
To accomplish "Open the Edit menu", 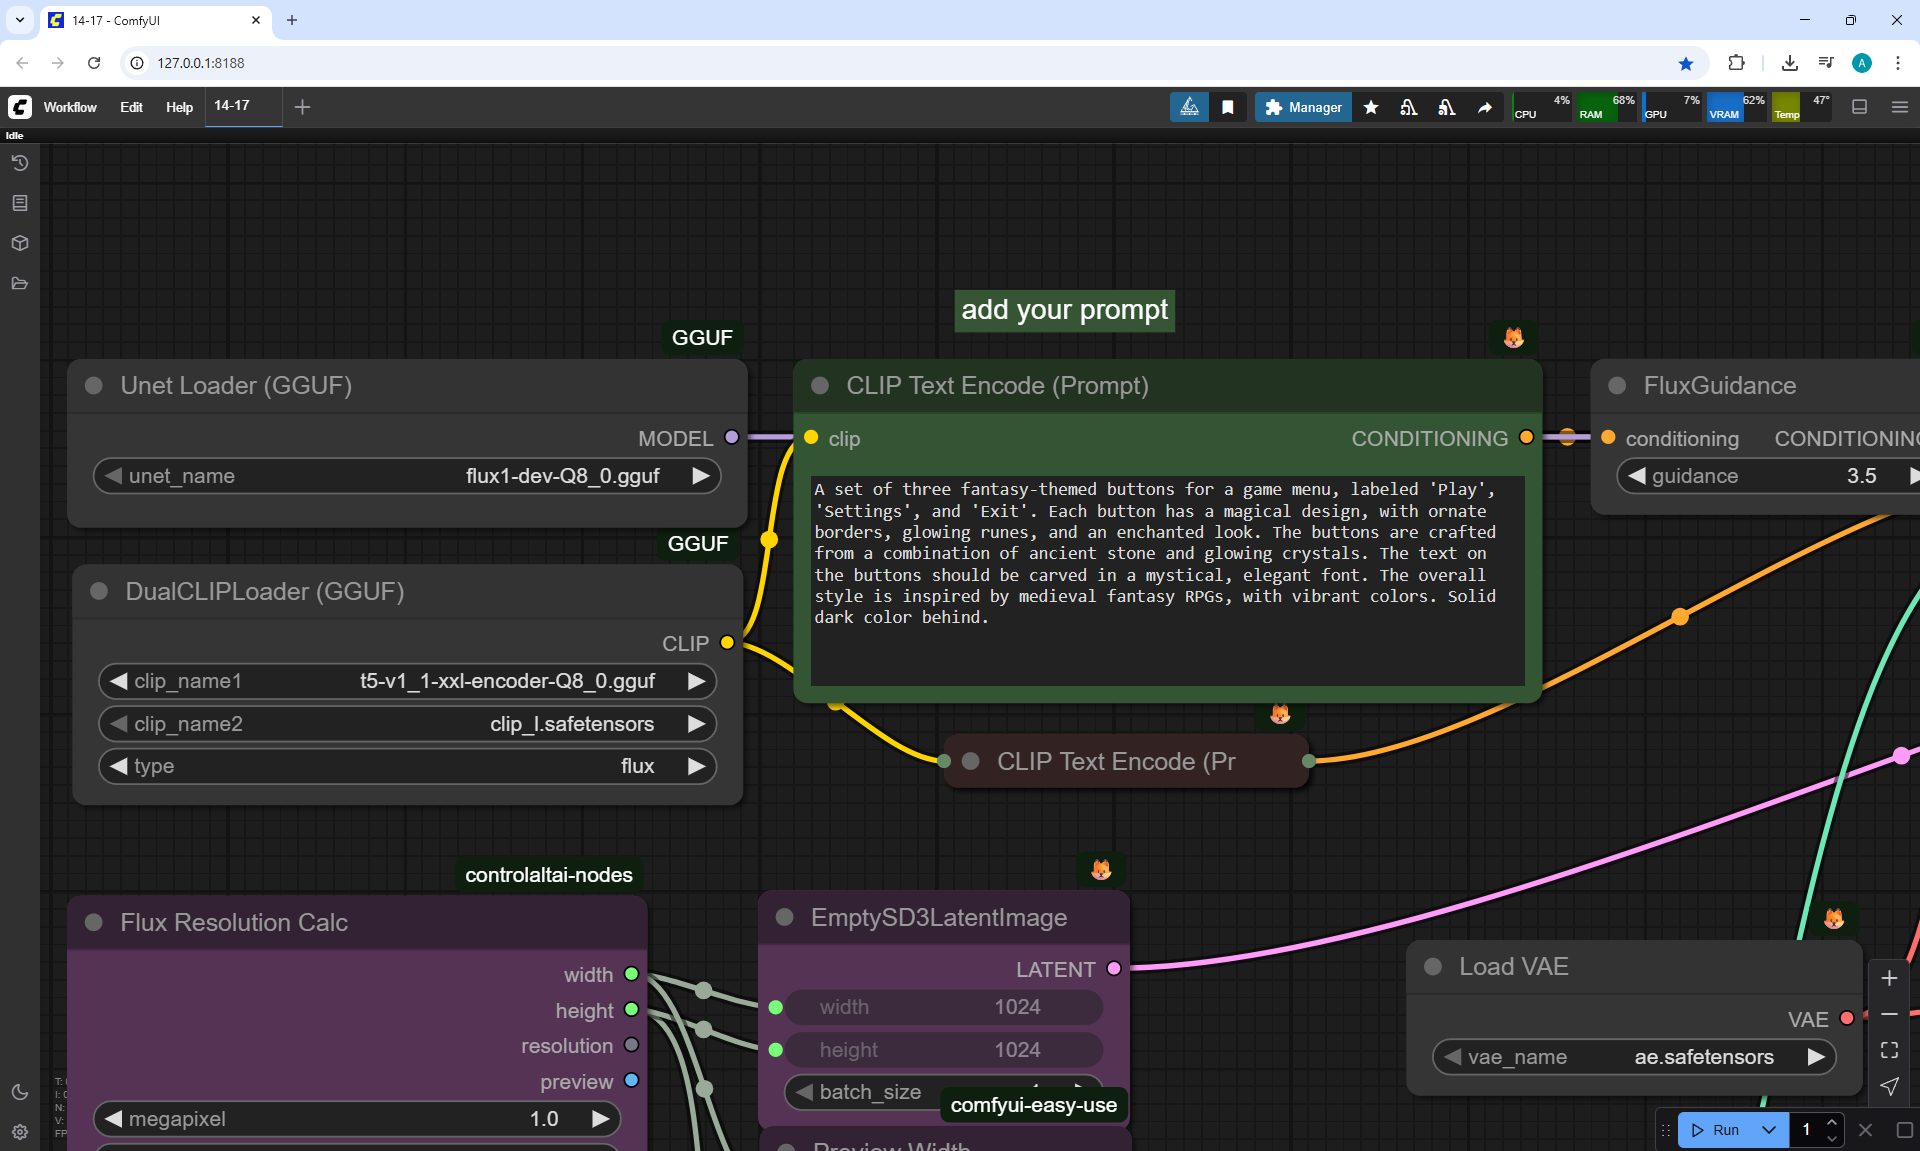I will [x=131, y=107].
